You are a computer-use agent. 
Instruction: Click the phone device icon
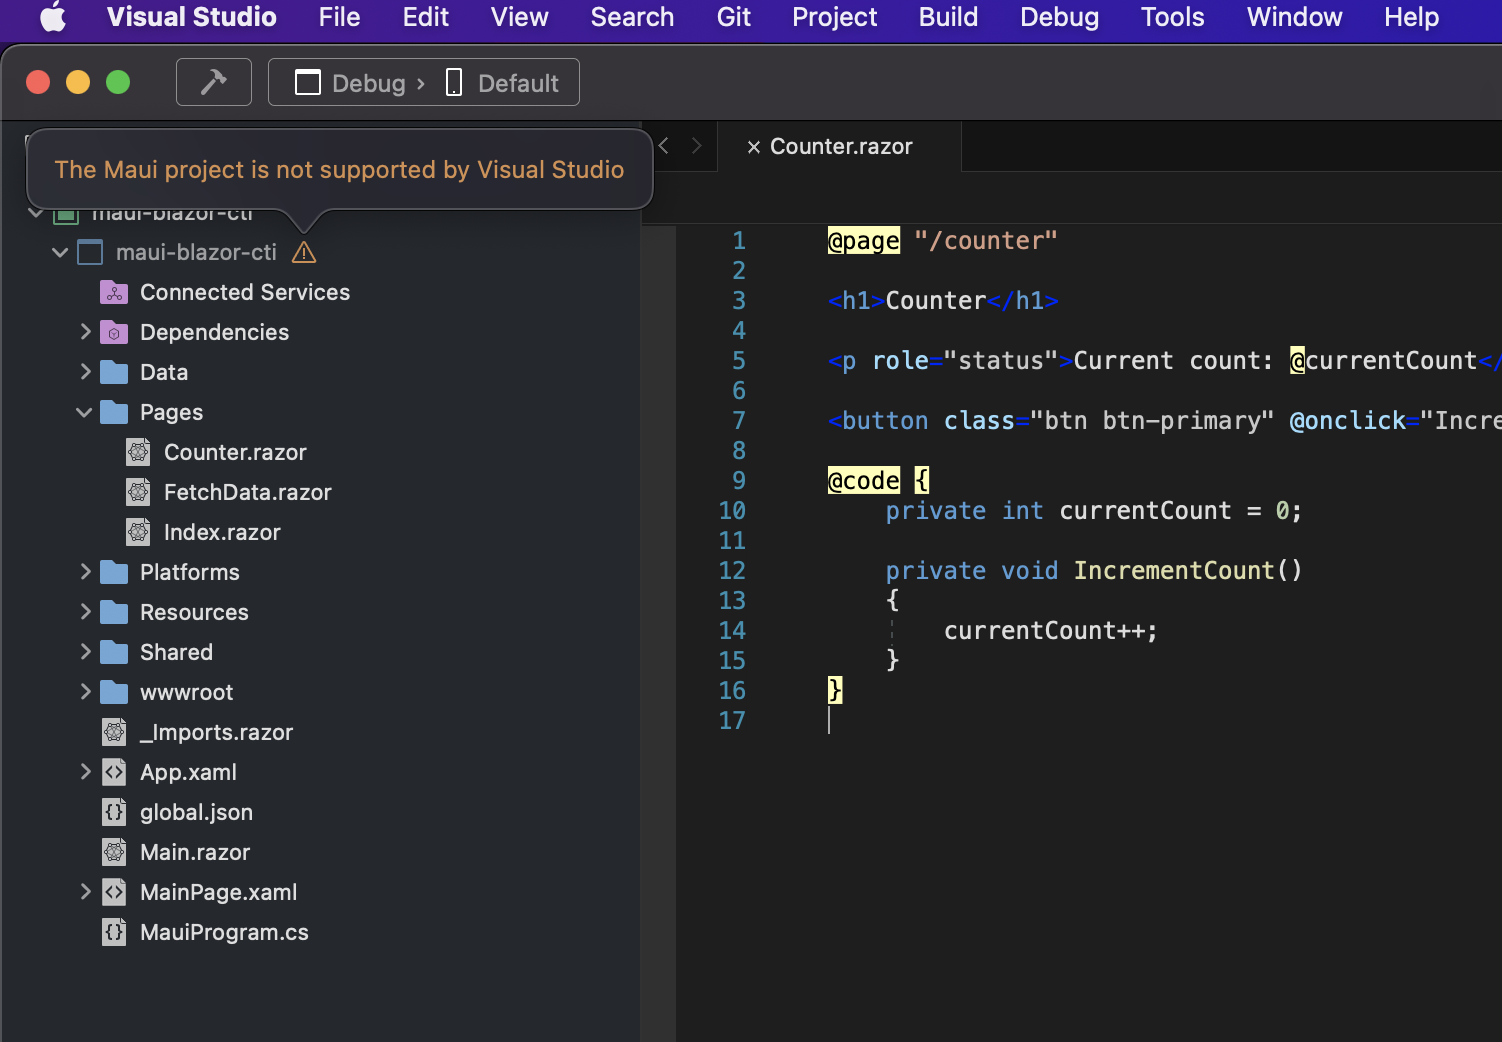[x=453, y=83]
